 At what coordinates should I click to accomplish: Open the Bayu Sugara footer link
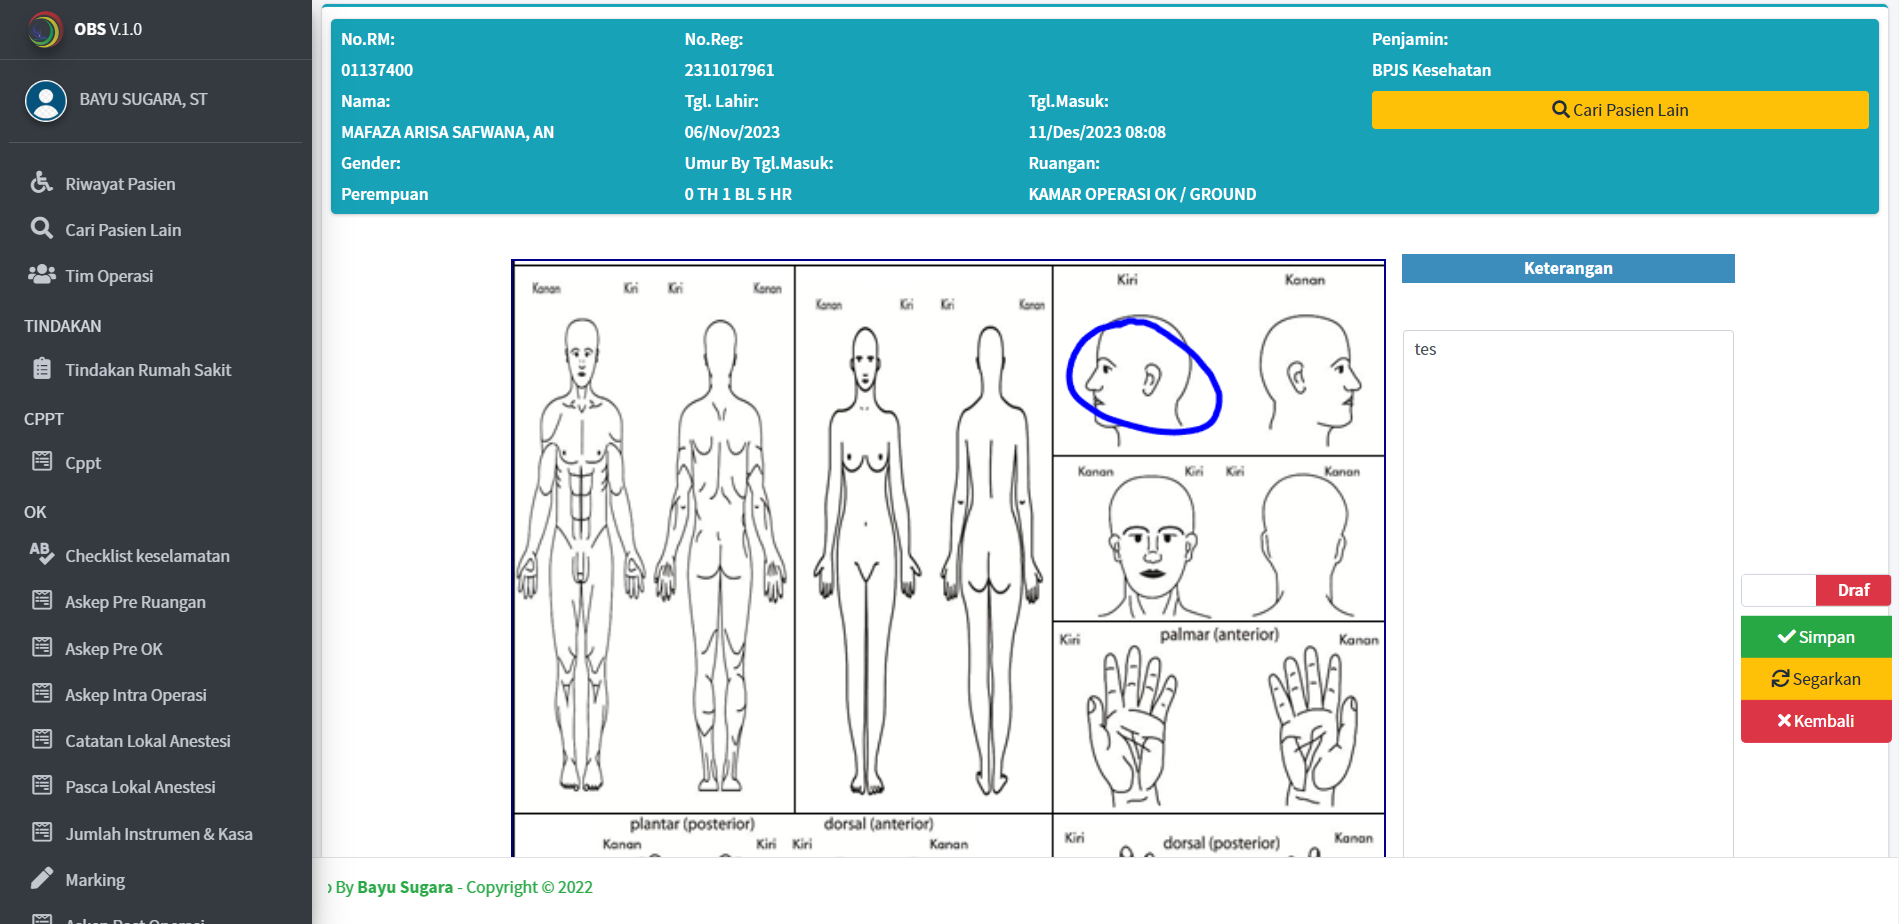[x=405, y=887]
